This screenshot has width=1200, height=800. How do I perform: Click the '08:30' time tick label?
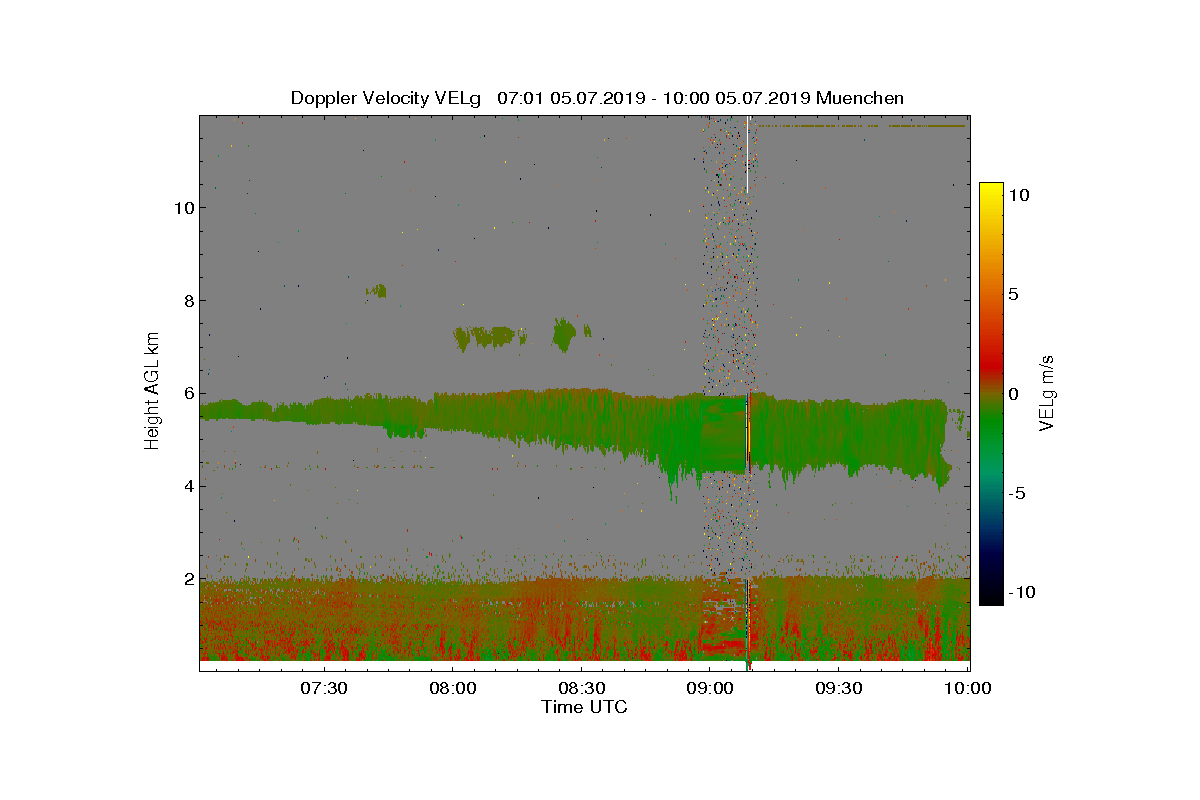pyautogui.click(x=582, y=688)
